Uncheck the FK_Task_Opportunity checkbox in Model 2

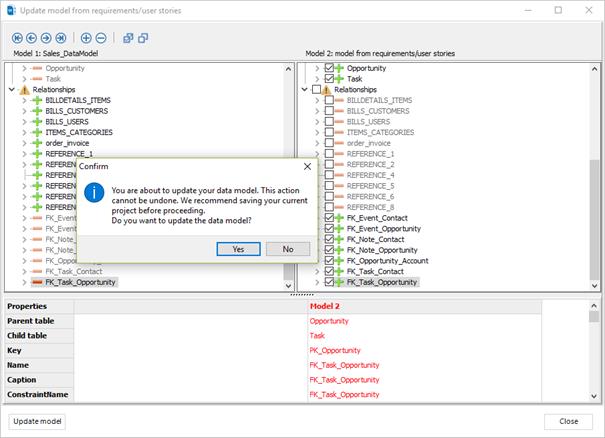point(329,282)
